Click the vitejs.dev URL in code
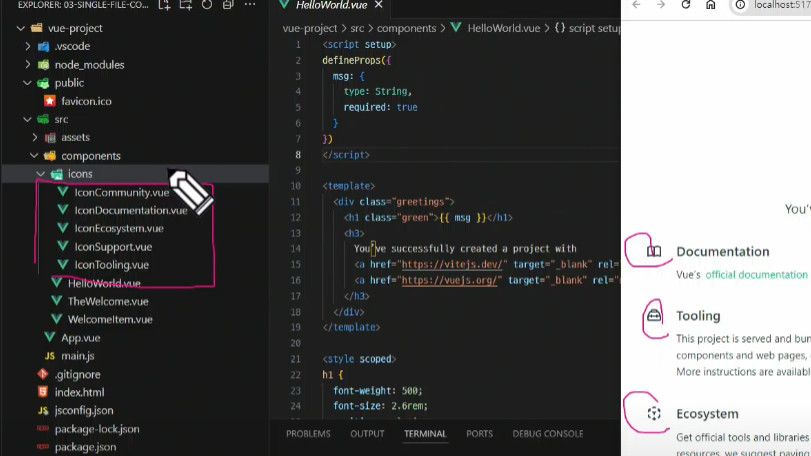This screenshot has width=811, height=456. click(x=452, y=265)
